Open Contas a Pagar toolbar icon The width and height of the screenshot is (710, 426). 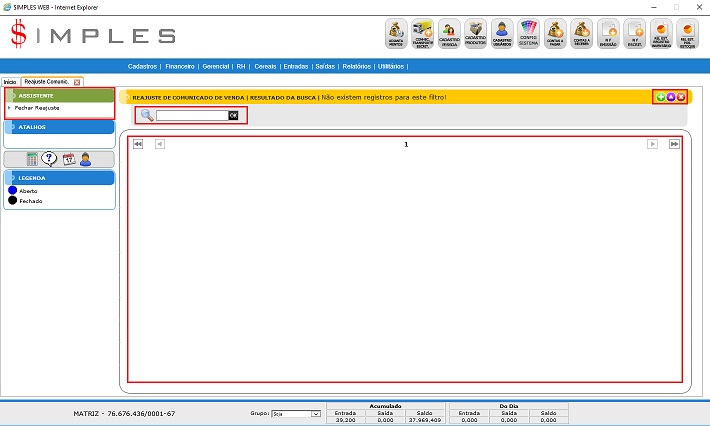pyautogui.click(x=555, y=34)
